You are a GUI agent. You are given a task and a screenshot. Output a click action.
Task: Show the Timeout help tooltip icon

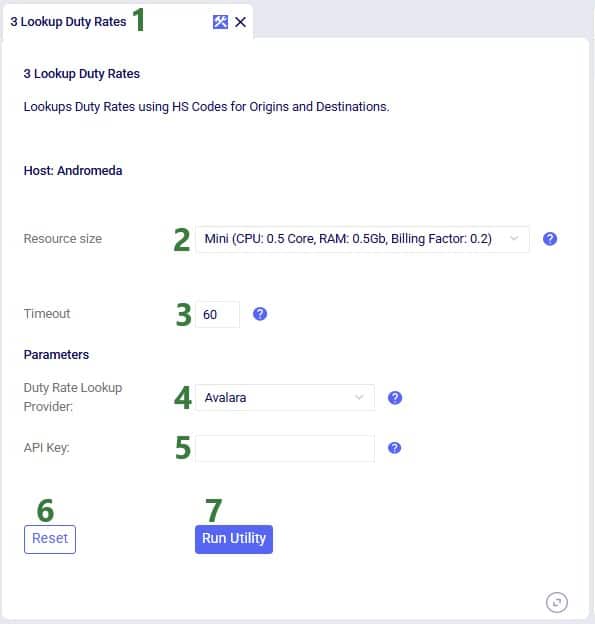(260, 314)
